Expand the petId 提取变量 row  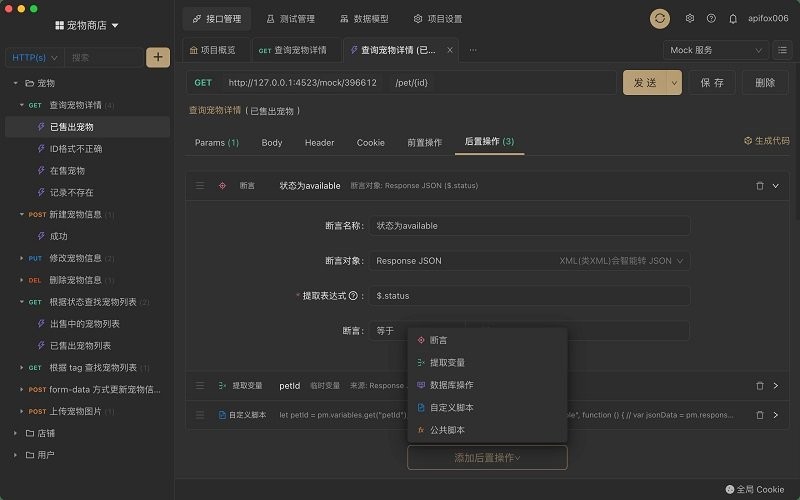point(776,385)
